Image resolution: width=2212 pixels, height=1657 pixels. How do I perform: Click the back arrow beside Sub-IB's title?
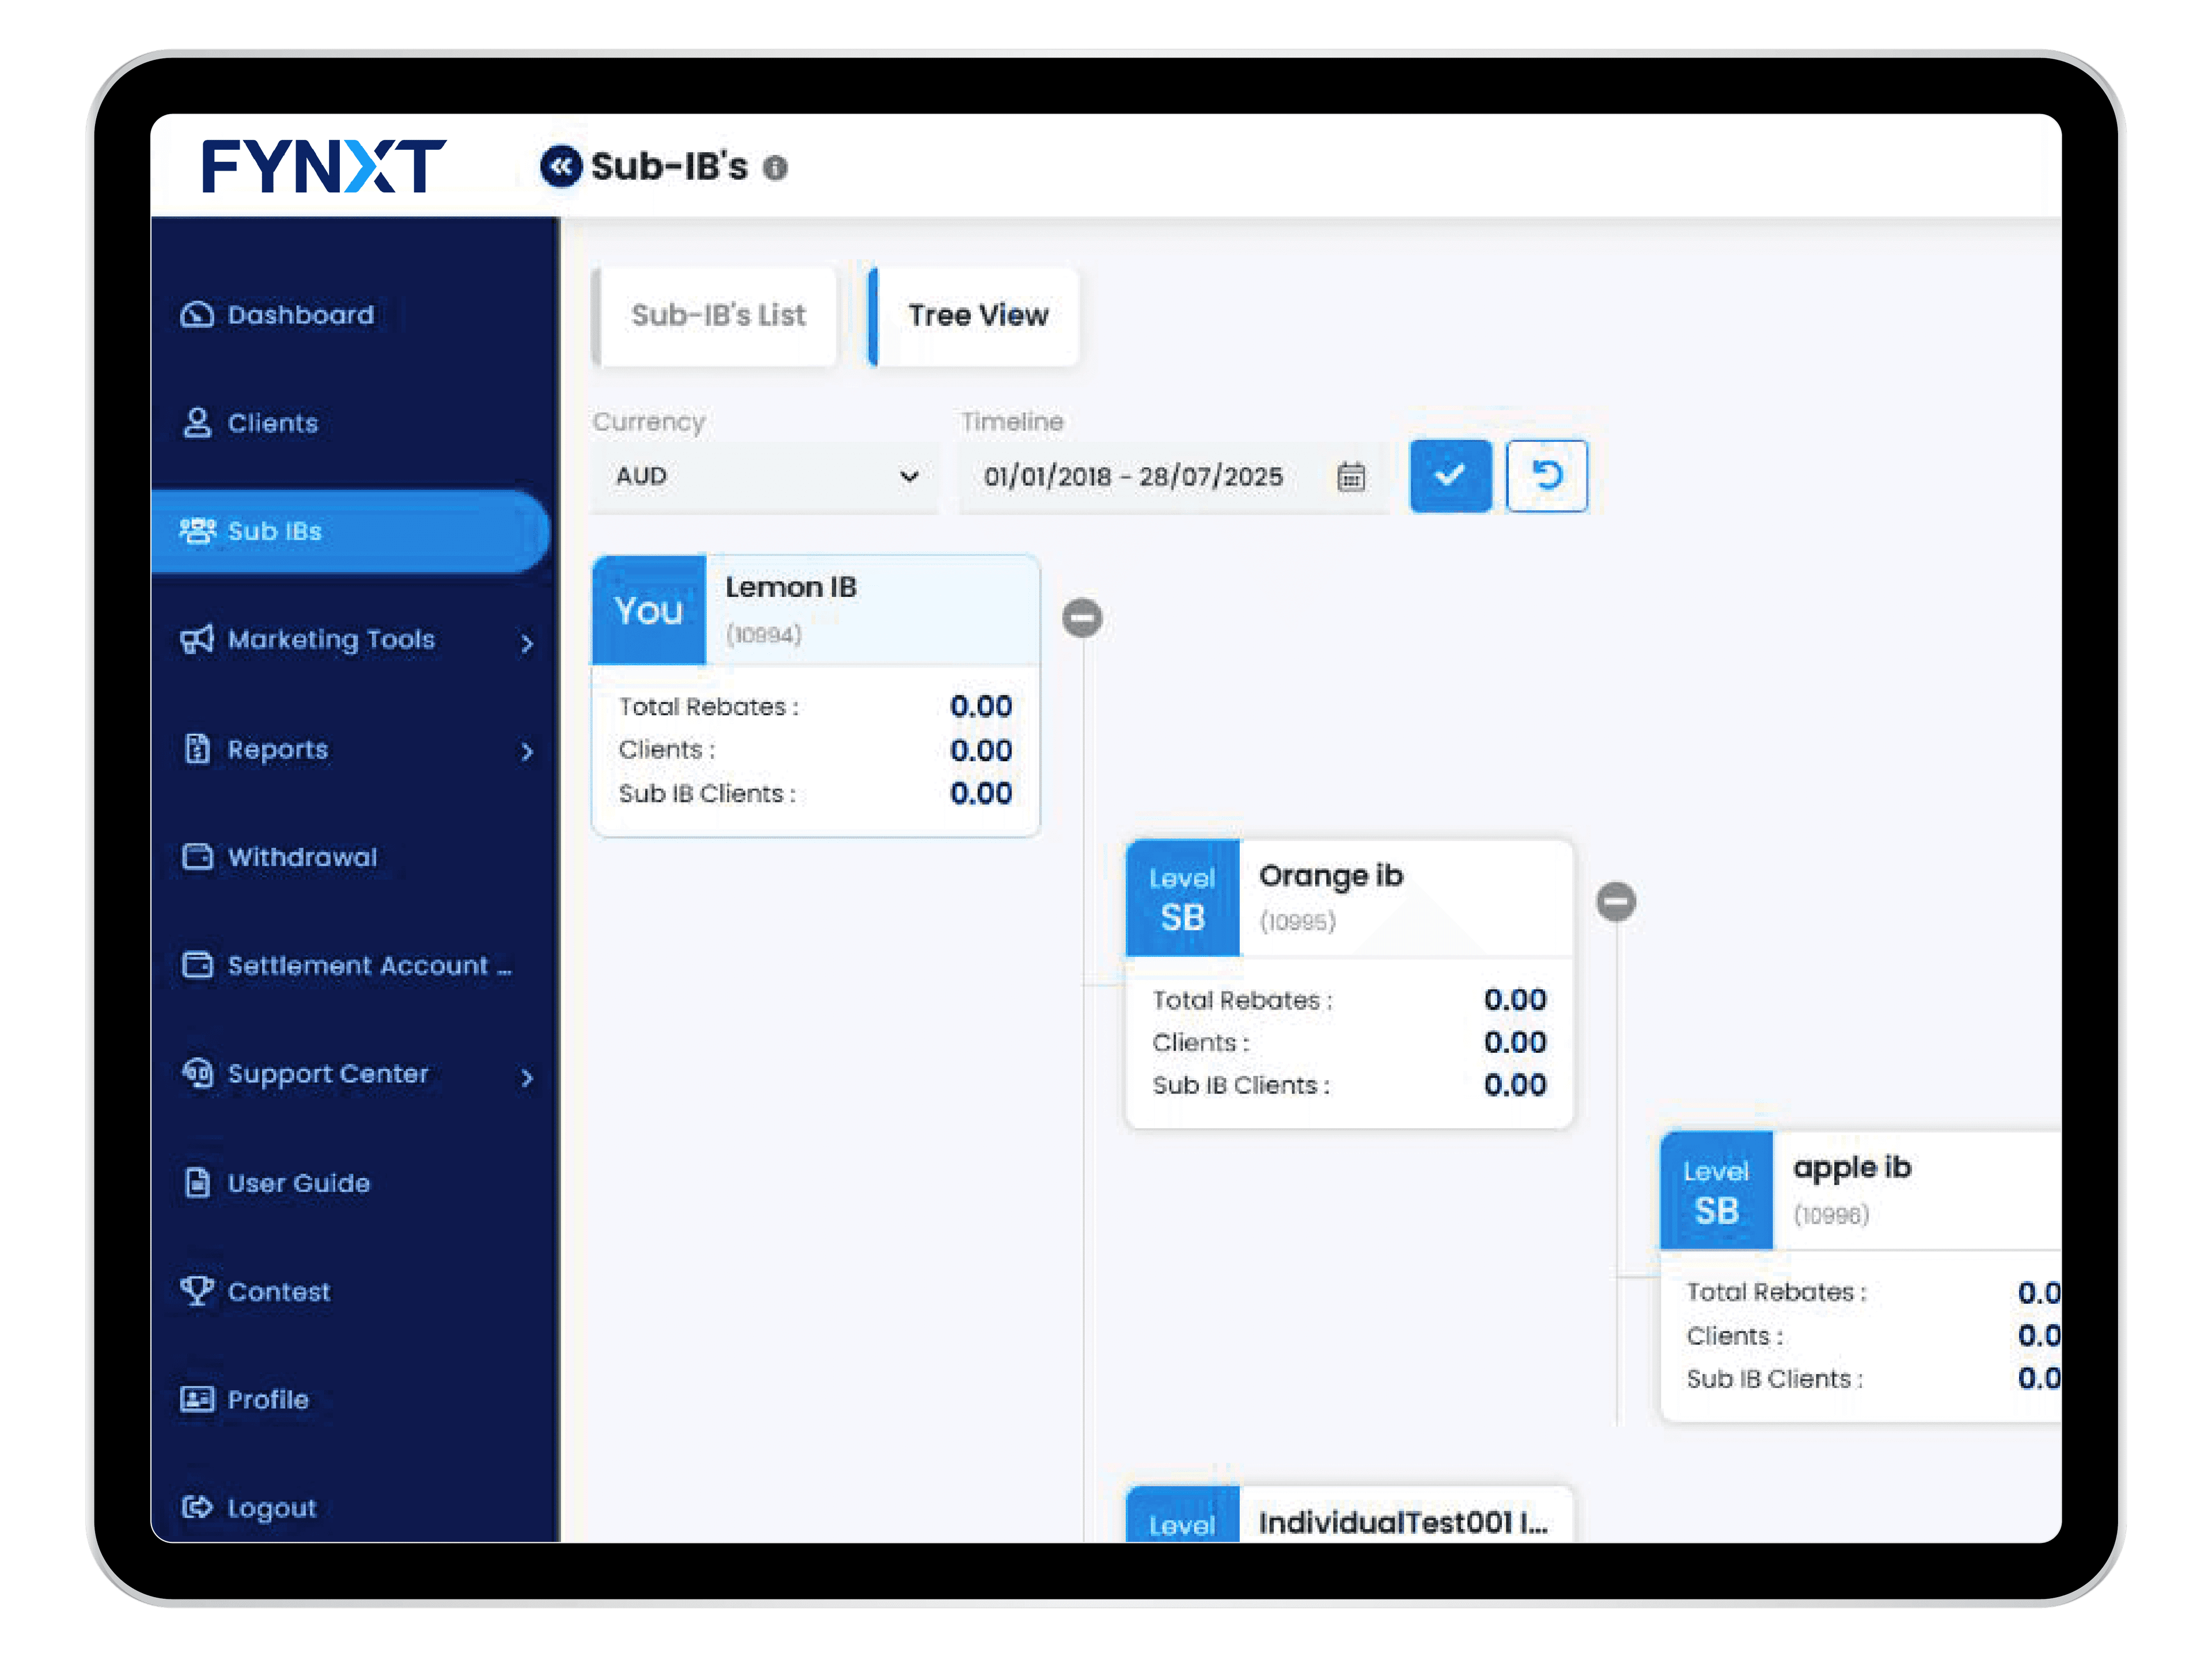(562, 167)
